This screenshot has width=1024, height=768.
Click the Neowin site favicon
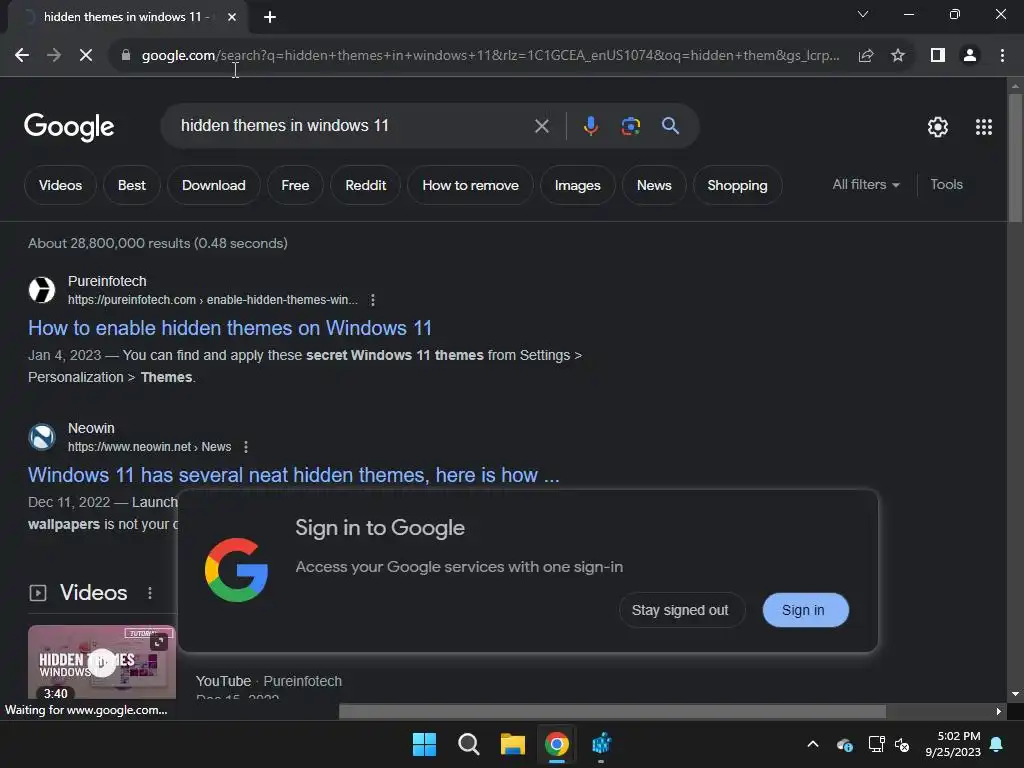click(42, 437)
